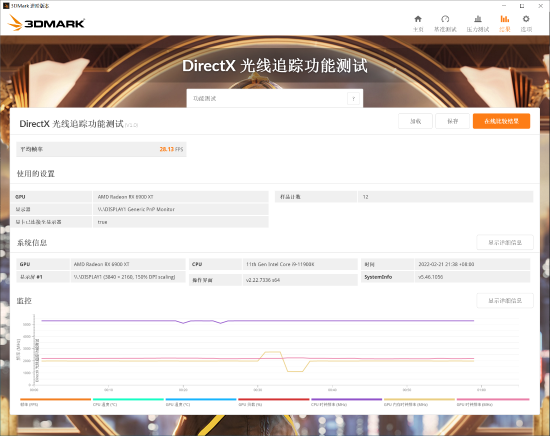Click the question mark help icon
This screenshot has width=550, height=436.
tap(353, 99)
